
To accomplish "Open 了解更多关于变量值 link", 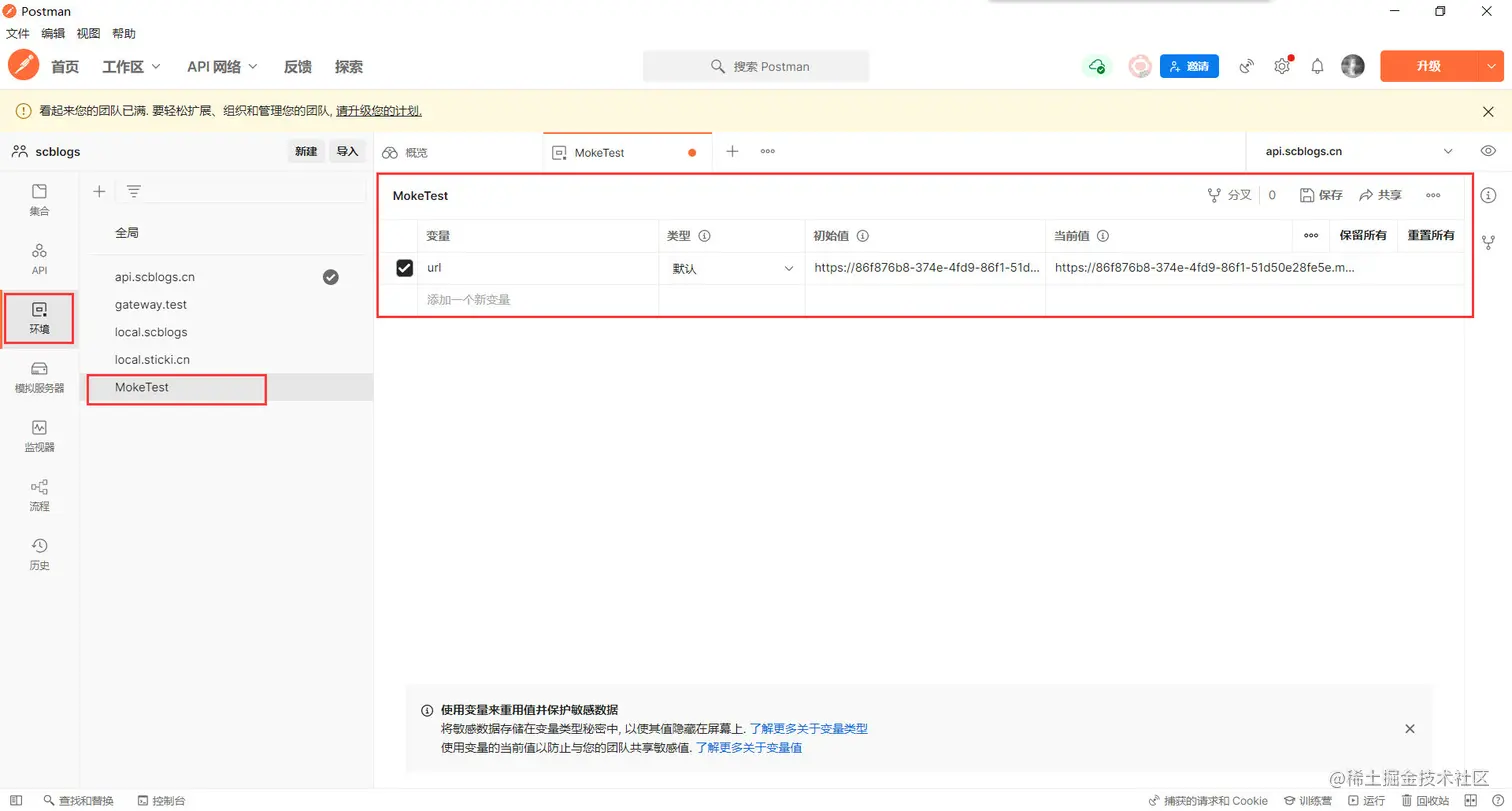I will coord(749,747).
